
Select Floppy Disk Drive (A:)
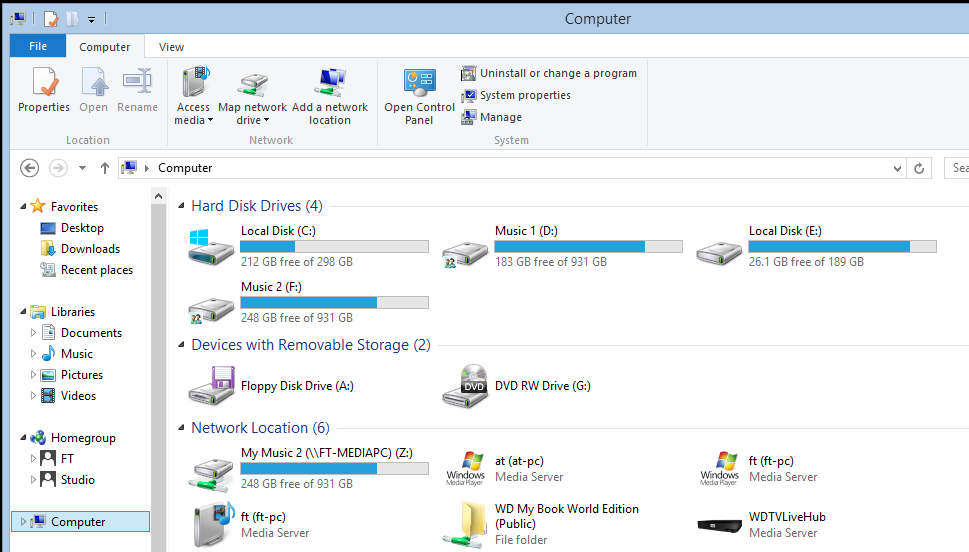tap(297, 386)
